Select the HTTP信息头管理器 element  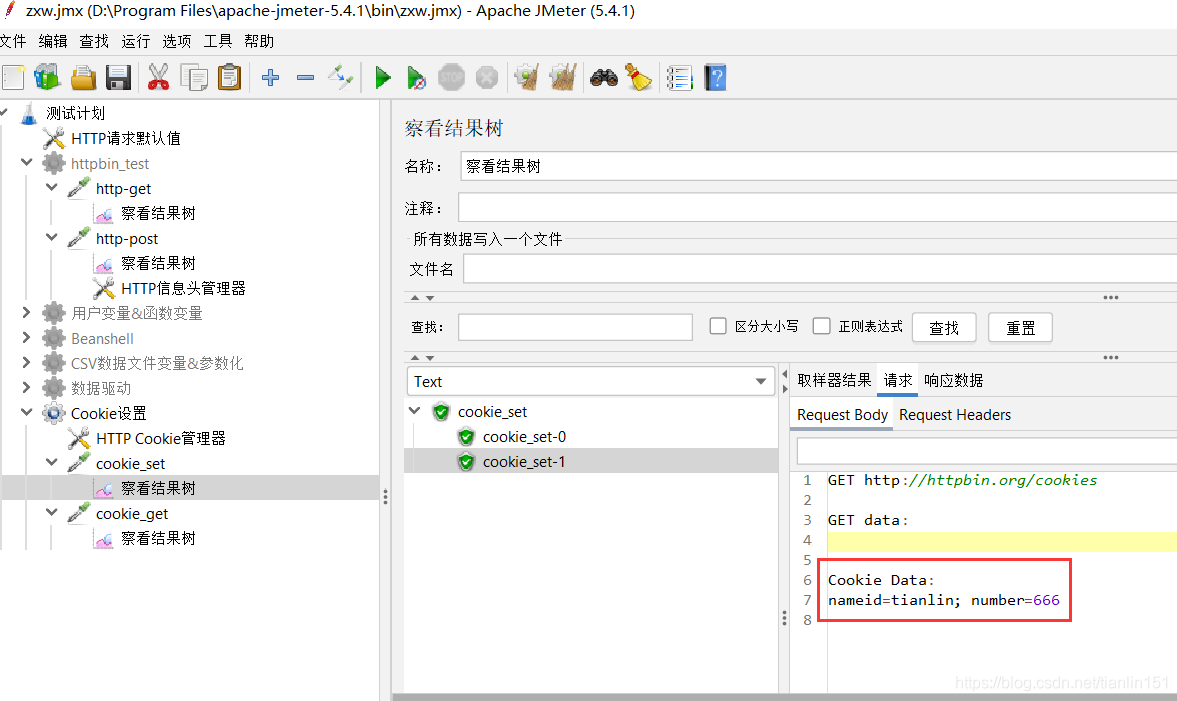[183, 288]
